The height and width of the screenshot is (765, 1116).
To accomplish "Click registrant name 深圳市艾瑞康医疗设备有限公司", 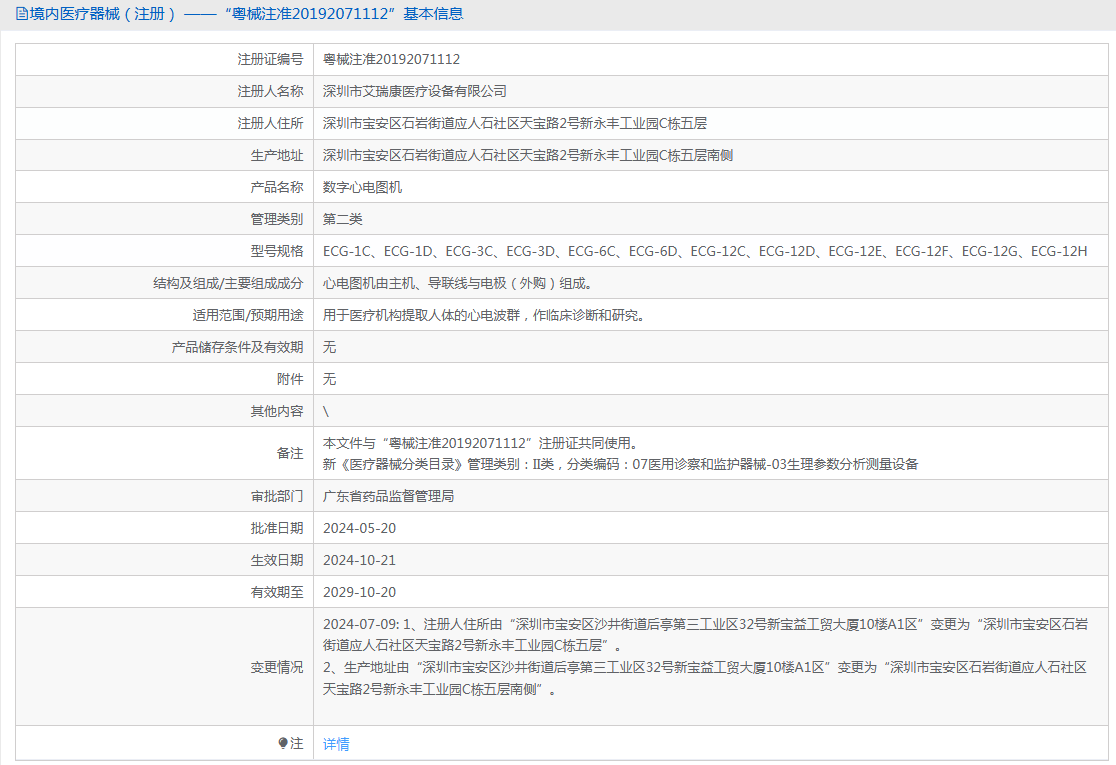I will (x=415, y=92).
